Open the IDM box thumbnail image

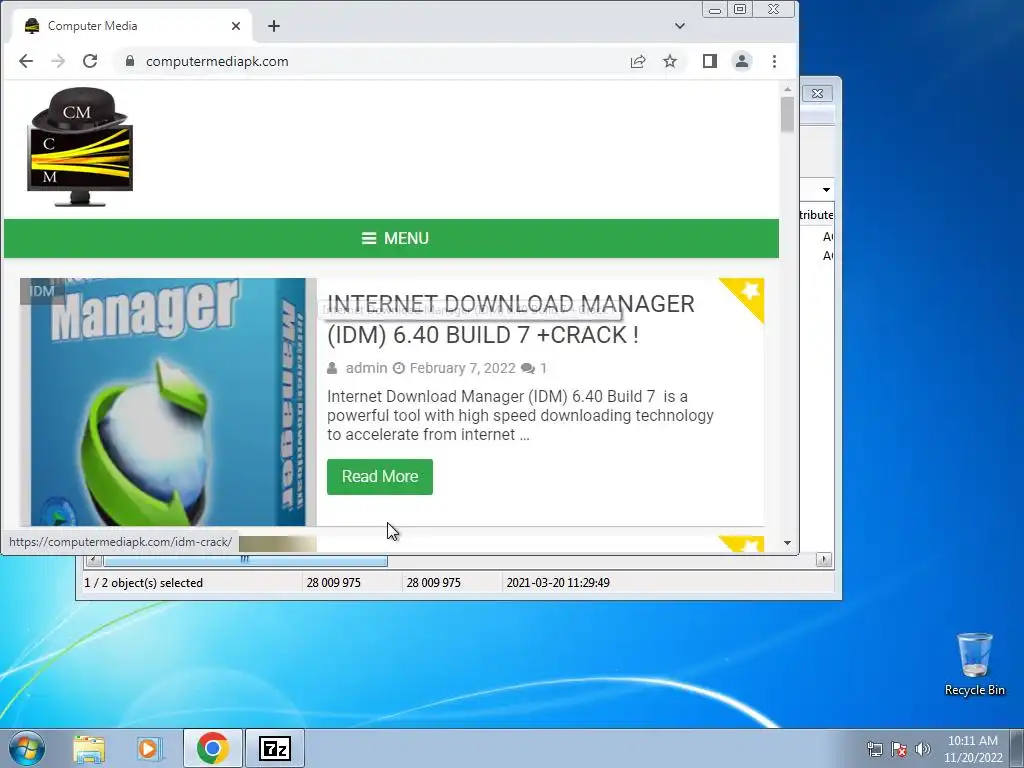(168, 402)
